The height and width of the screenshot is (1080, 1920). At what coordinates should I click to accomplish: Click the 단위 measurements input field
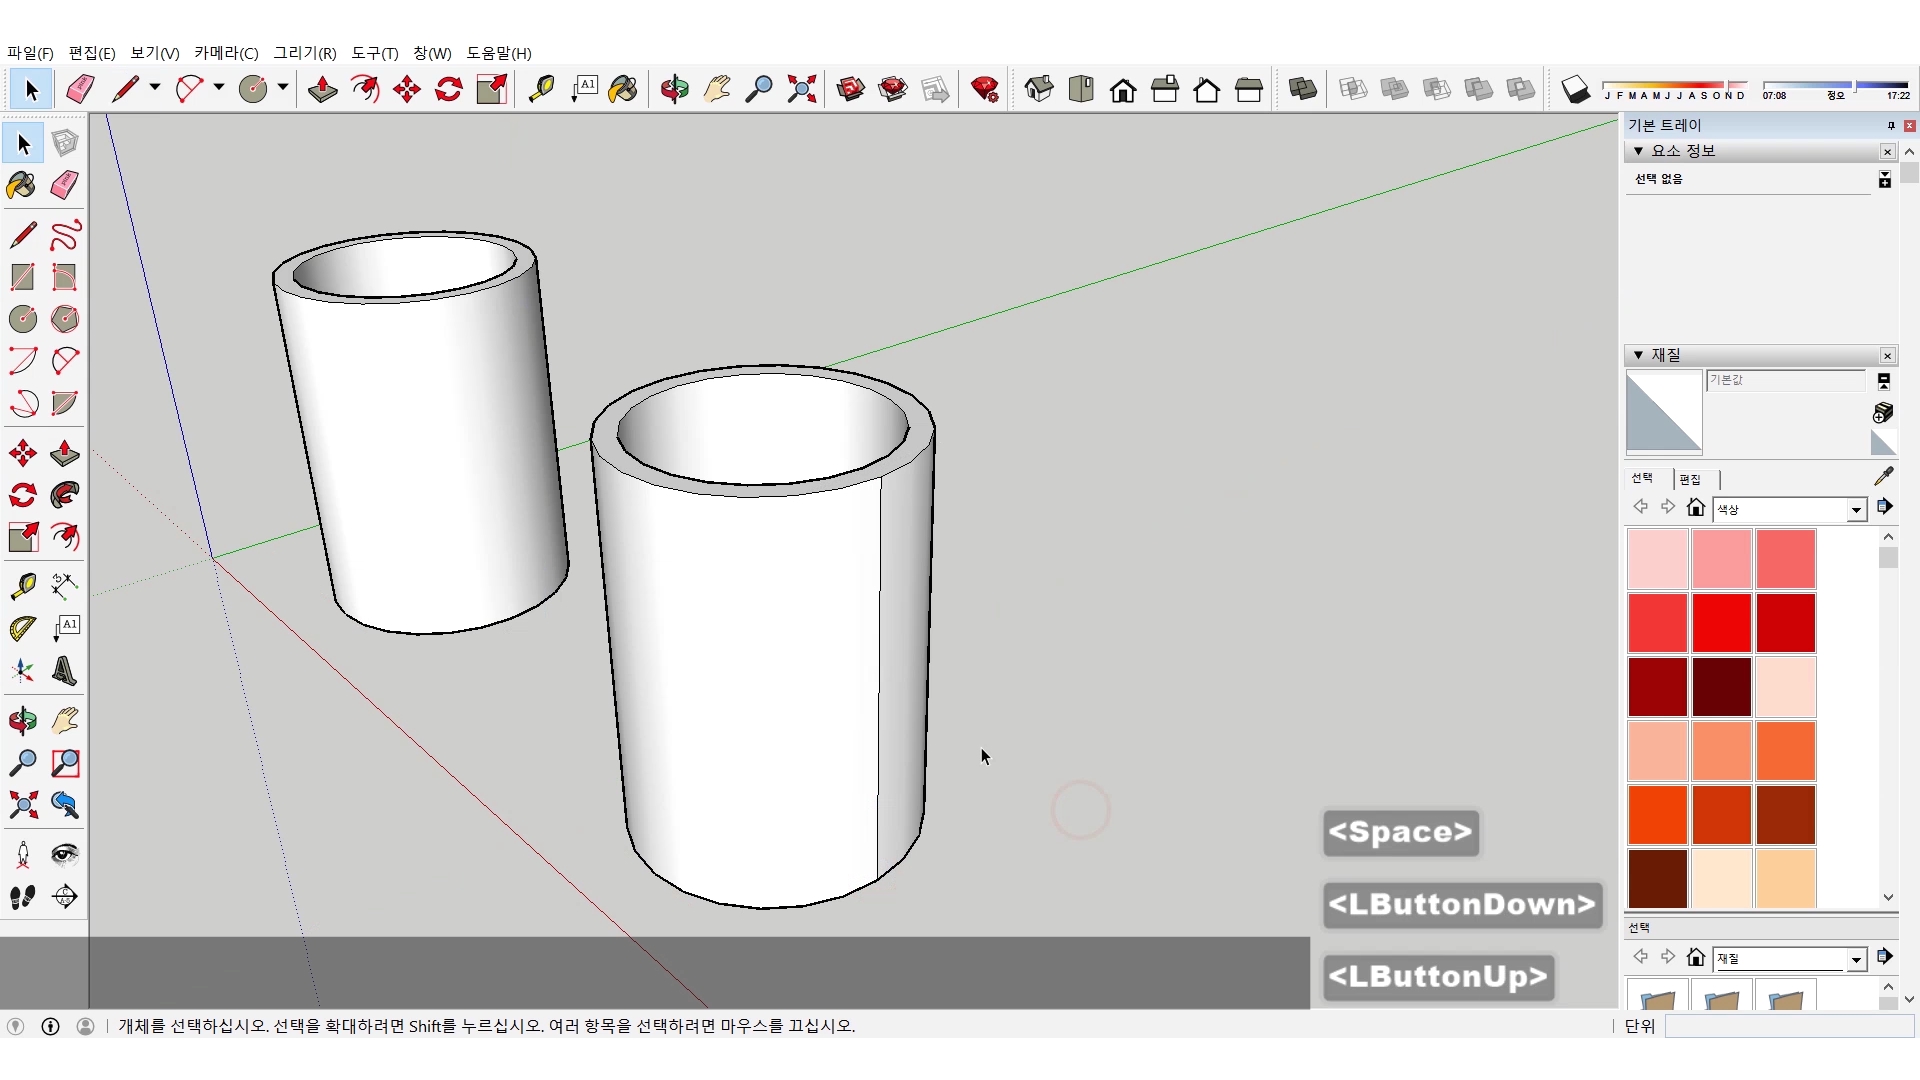[1788, 1026]
